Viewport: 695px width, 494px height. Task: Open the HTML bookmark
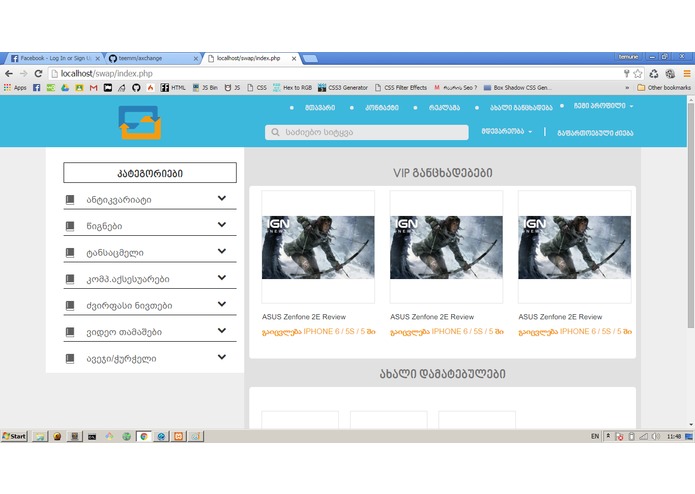(173, 88)
